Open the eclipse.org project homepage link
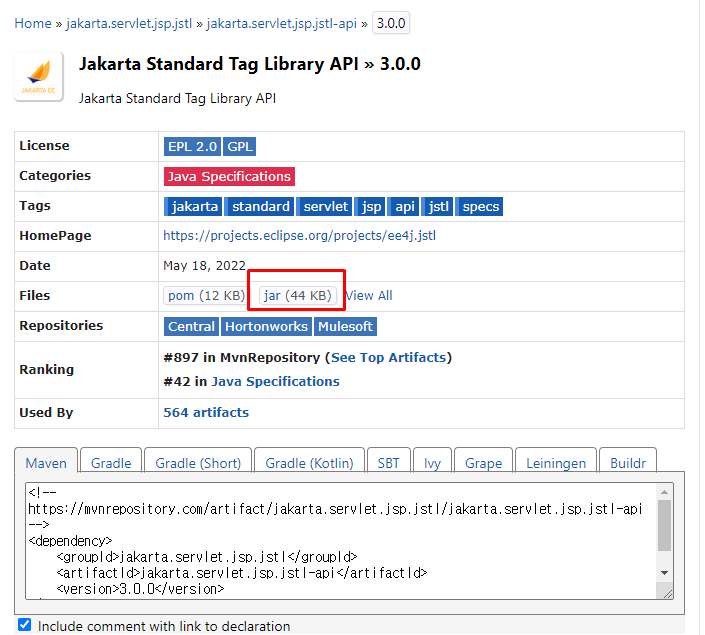The image size is (705, 635). pos(299,236)
